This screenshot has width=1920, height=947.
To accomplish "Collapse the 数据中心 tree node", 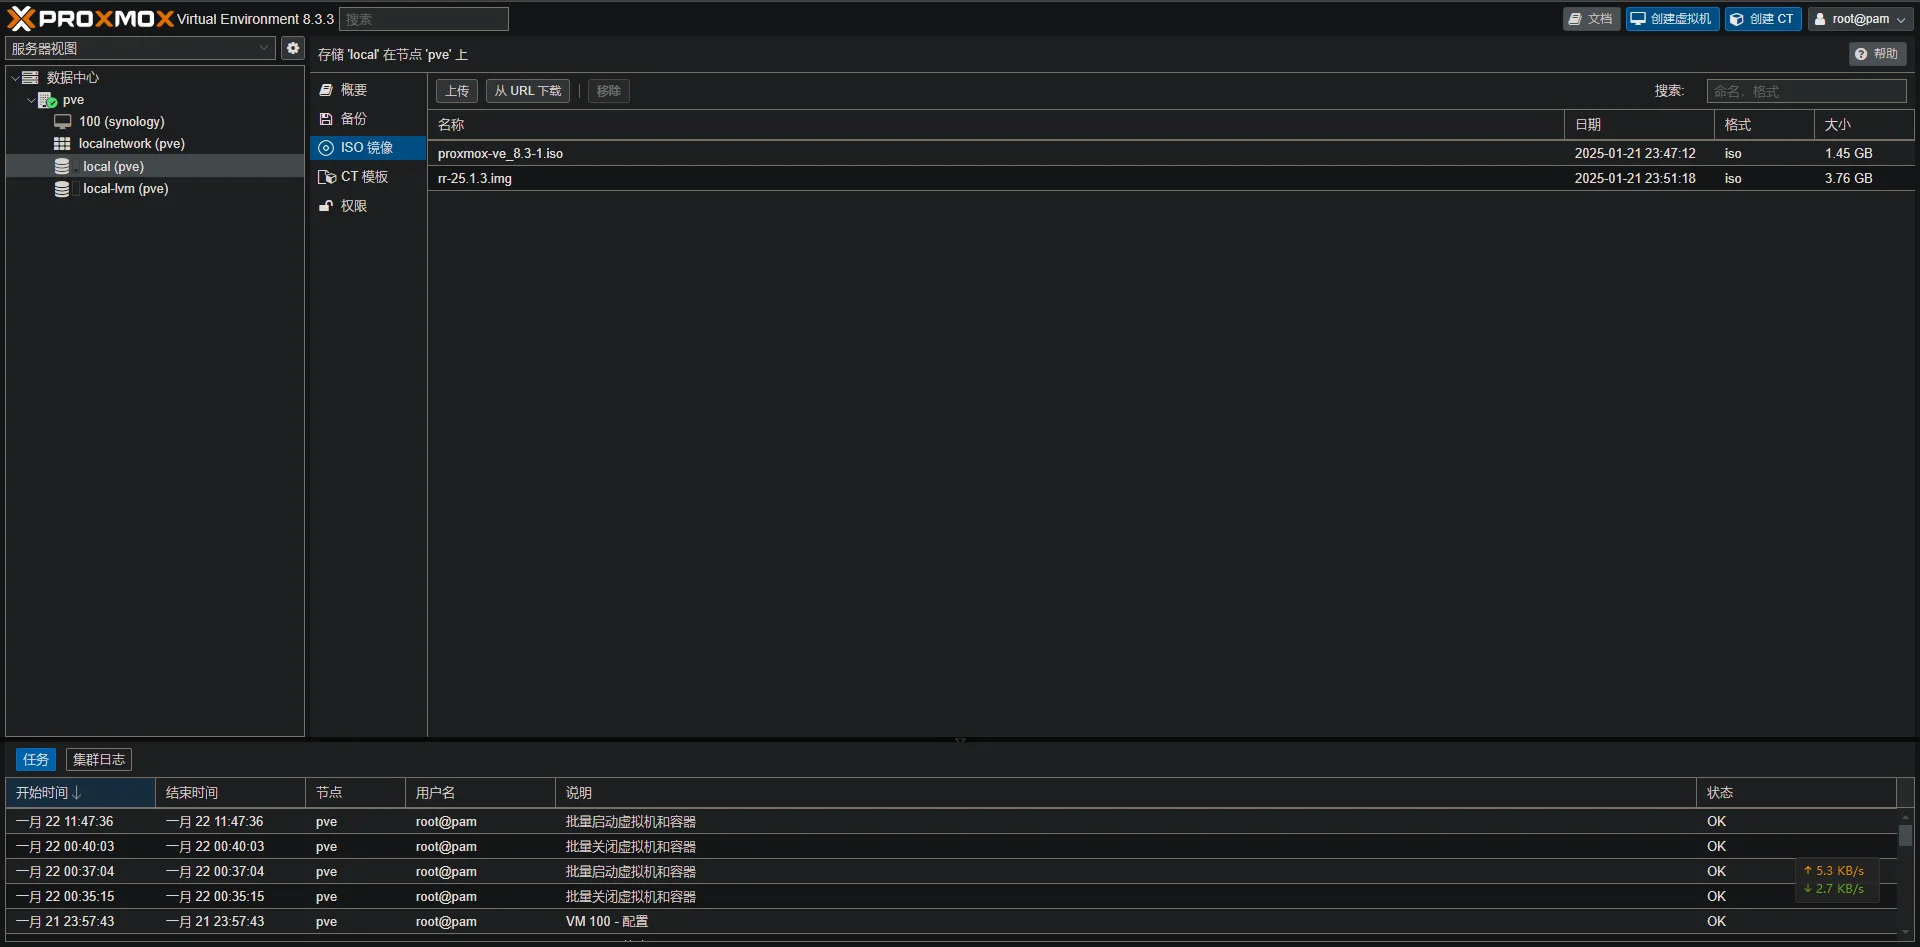I will pos(16,77).
